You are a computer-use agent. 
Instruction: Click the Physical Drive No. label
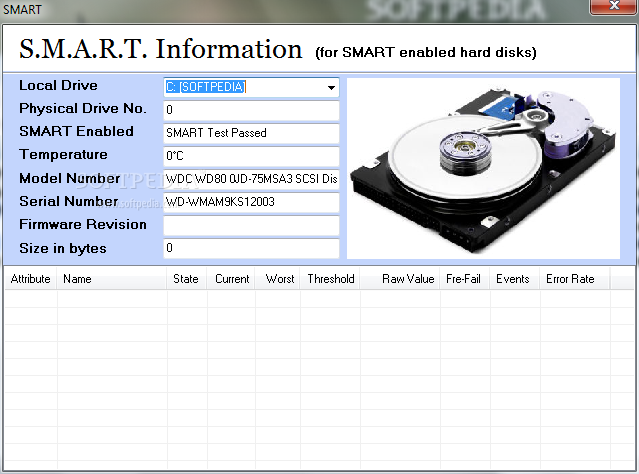tap(83, 108)
